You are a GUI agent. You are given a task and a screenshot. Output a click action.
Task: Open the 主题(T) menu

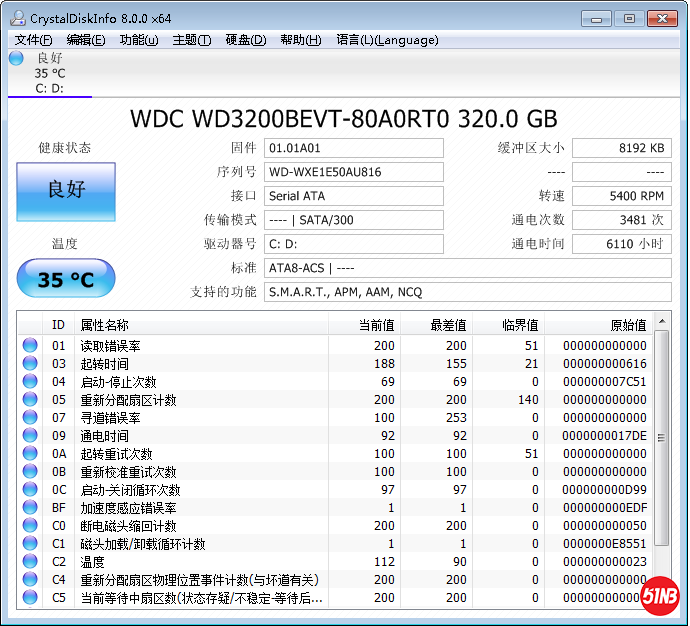[x=192, y=40]
